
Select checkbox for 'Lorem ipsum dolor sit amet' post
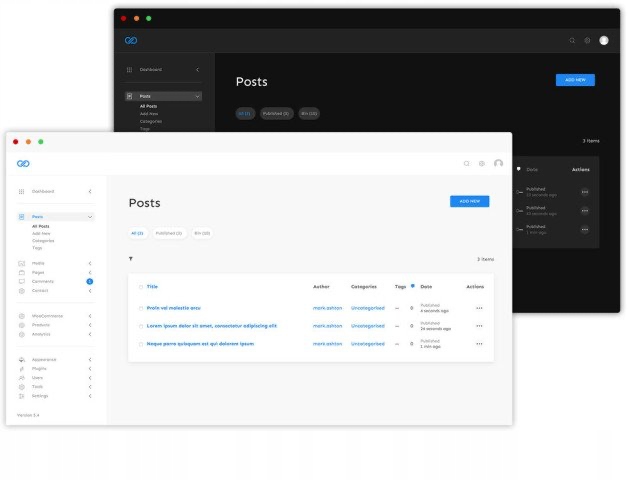pos(141,326)
